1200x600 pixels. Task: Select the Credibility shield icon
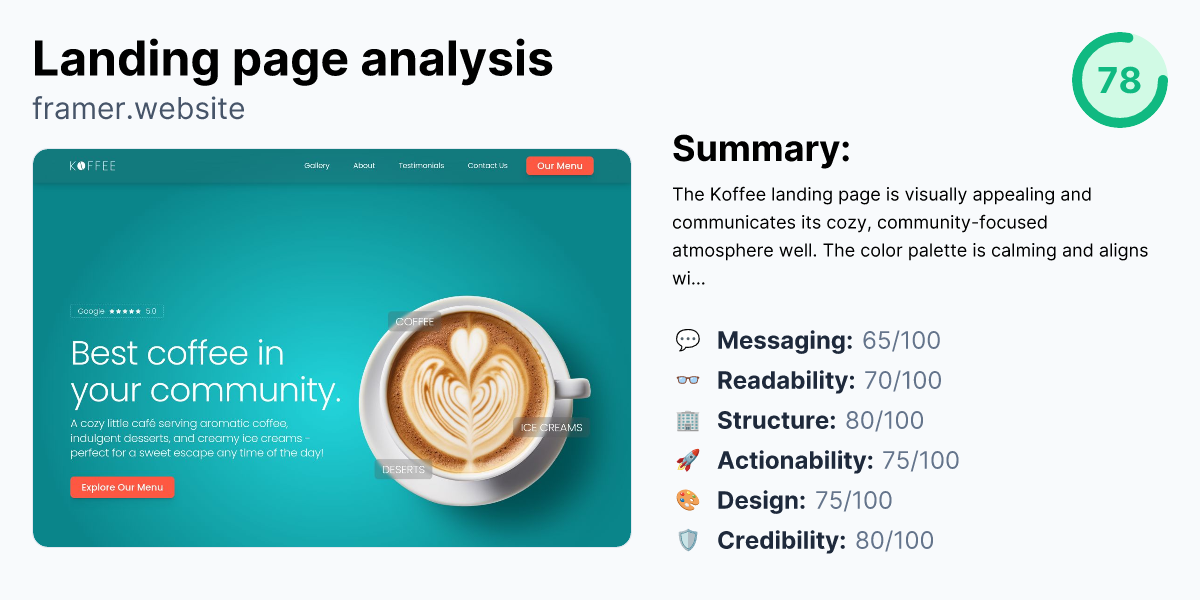click(689, 540)
